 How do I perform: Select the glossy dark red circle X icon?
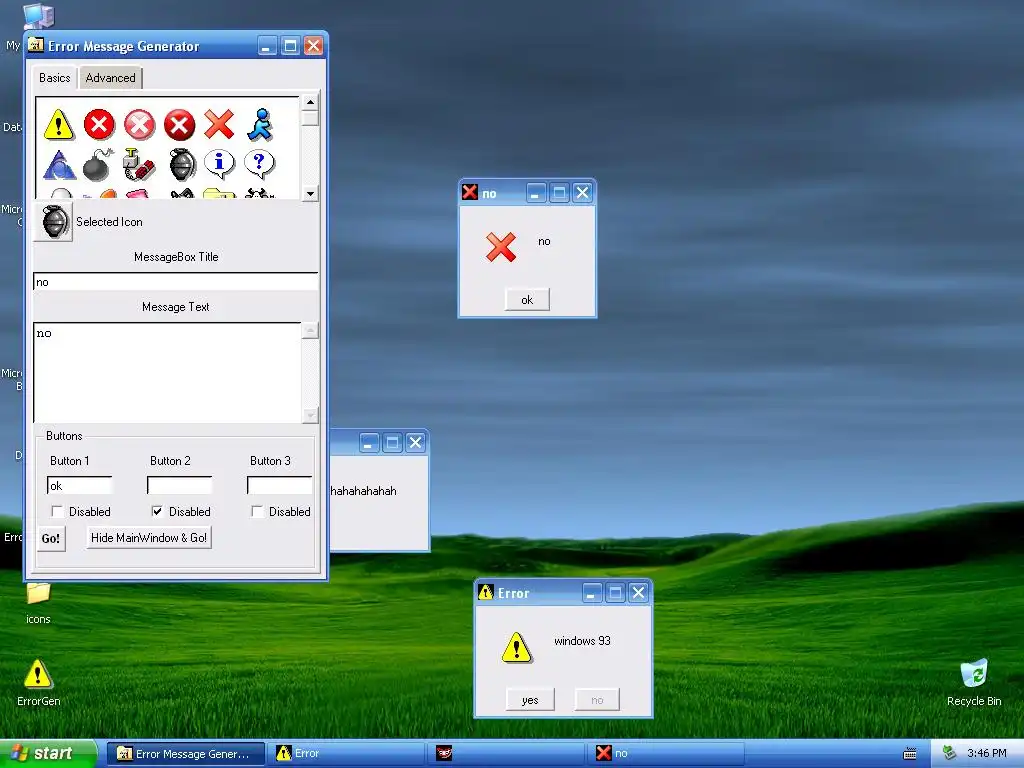[180, 124]
